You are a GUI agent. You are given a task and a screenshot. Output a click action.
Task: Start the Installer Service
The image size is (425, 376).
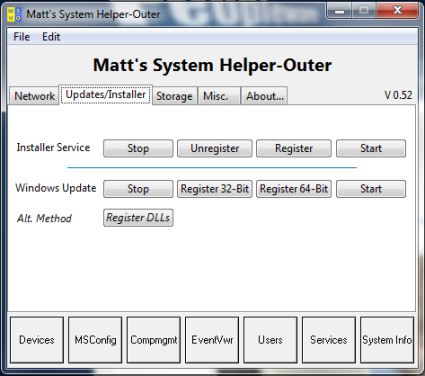pyautogui.click(x=371, y=148)
